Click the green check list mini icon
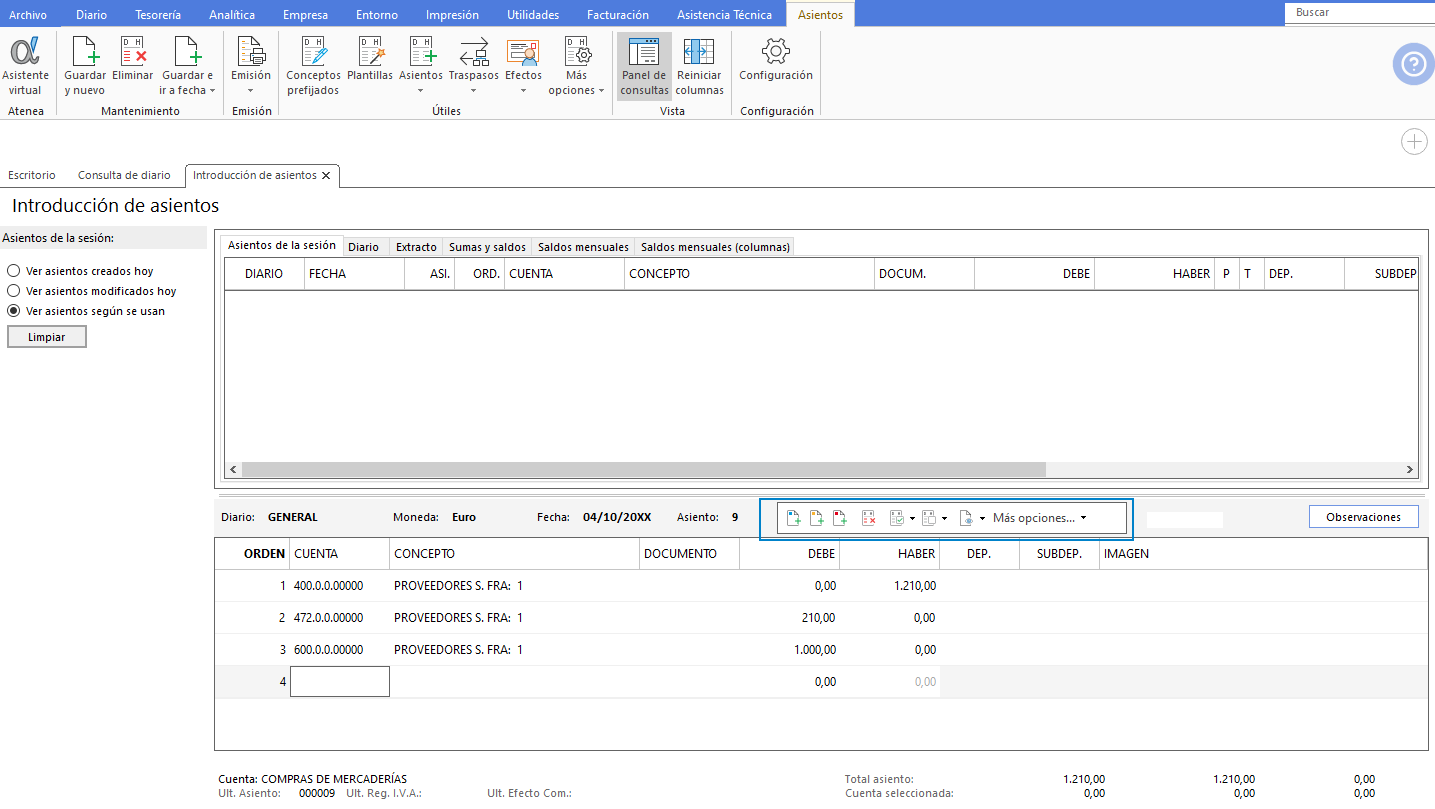Screen dimensions: 1435x809 tap(897, 518)
